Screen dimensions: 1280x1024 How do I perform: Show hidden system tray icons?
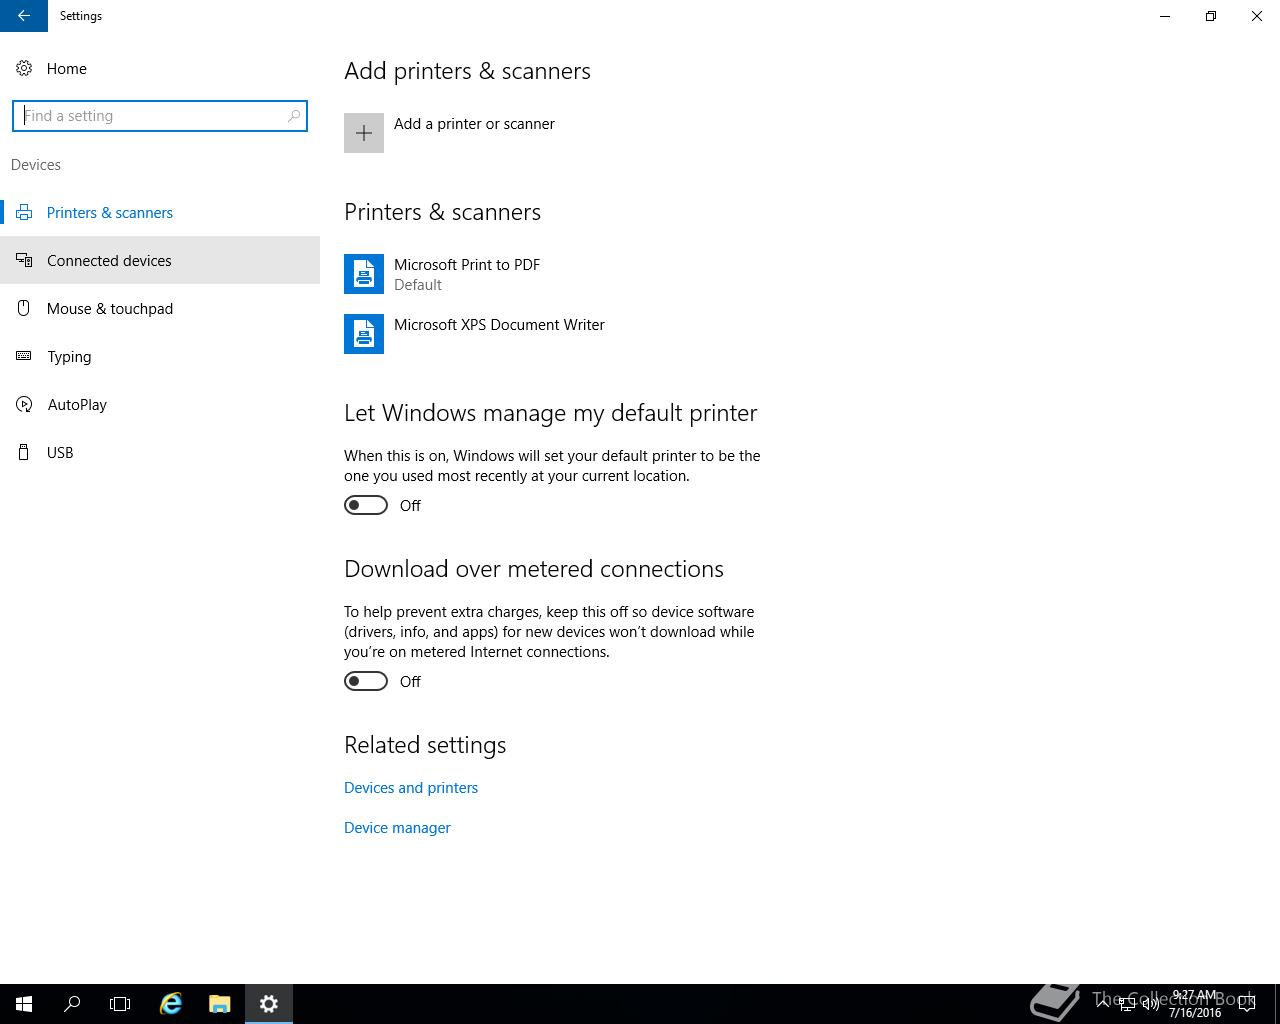tap(1102, 1004)
